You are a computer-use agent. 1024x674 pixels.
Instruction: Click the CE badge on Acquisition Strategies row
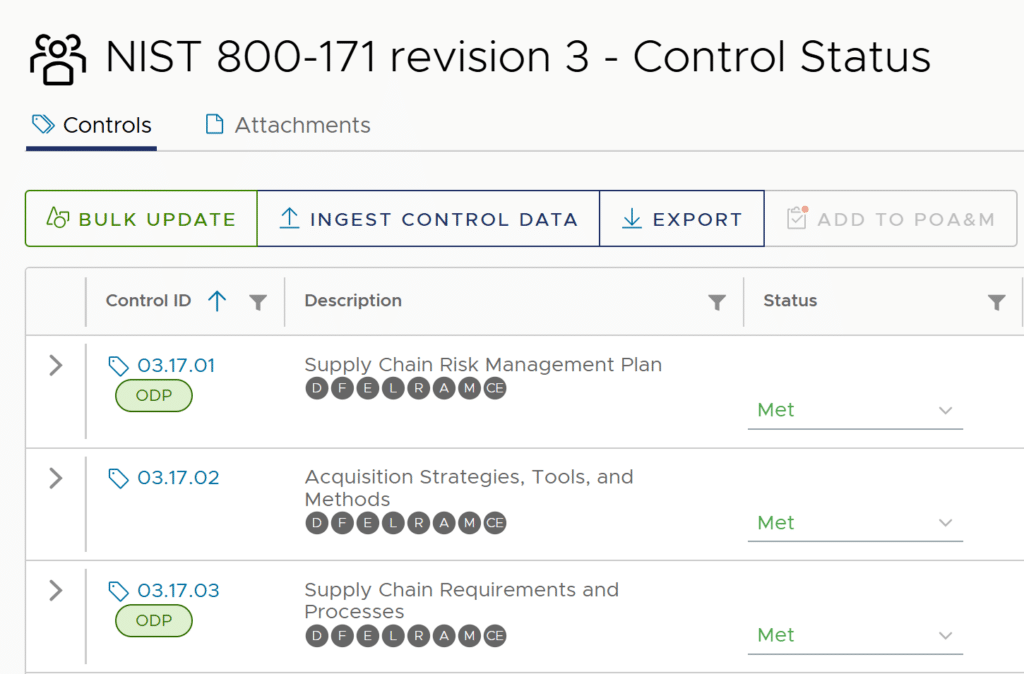(x=495, y=523)
